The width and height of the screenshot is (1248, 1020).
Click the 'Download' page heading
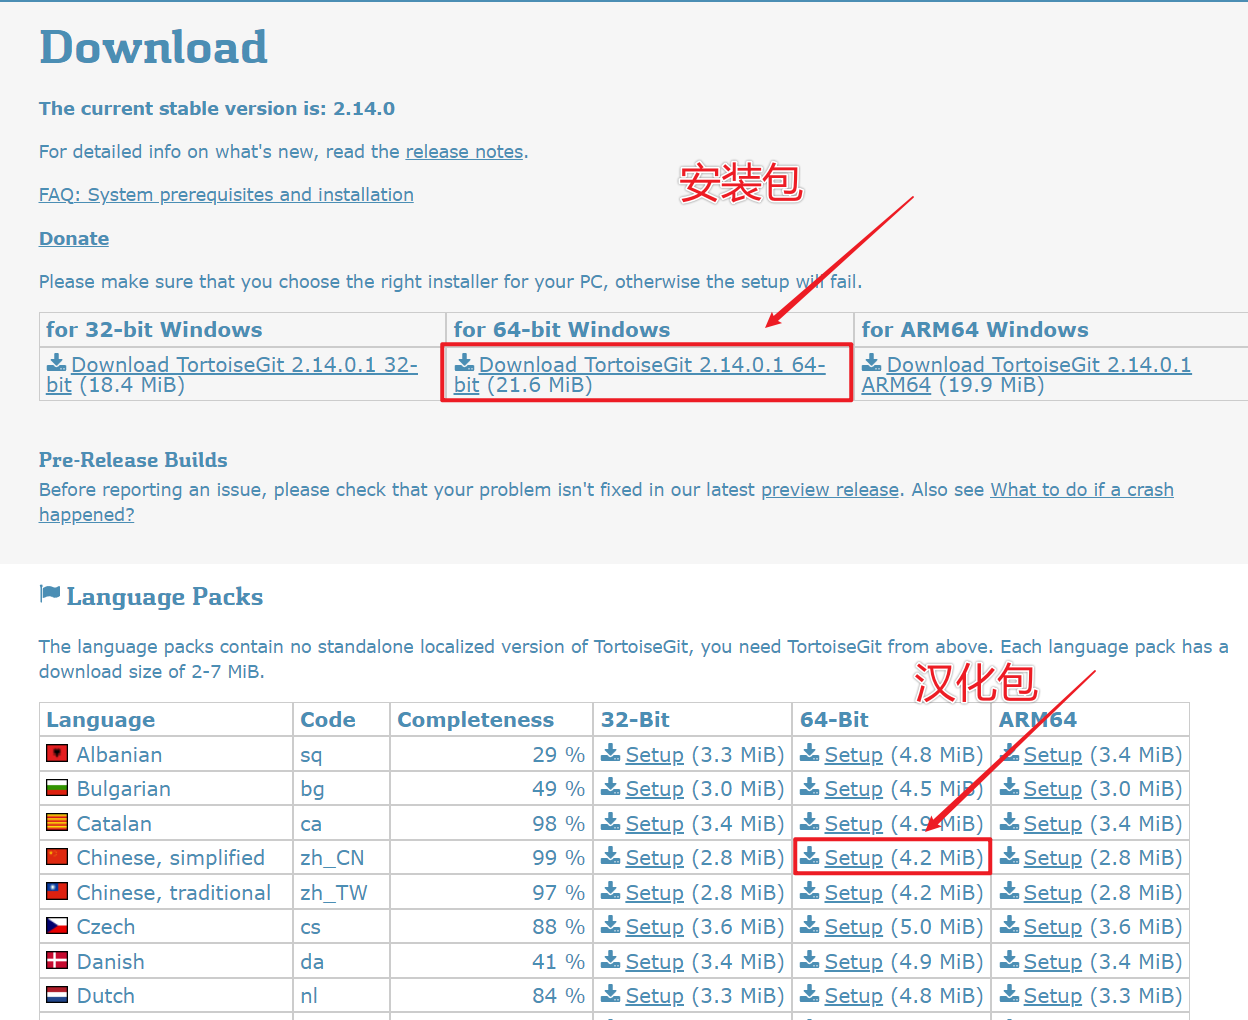tap(153, 47)
